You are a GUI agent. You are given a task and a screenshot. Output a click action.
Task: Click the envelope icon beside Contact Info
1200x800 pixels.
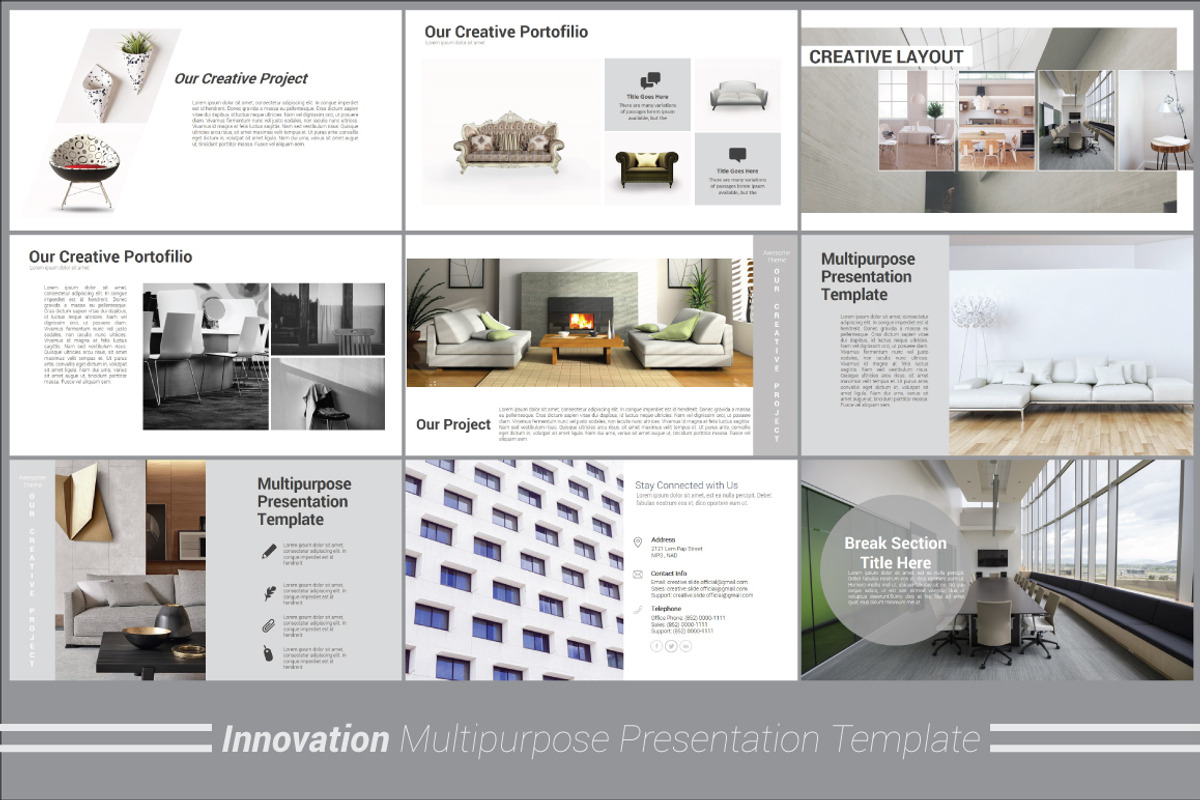pos(638,575)
